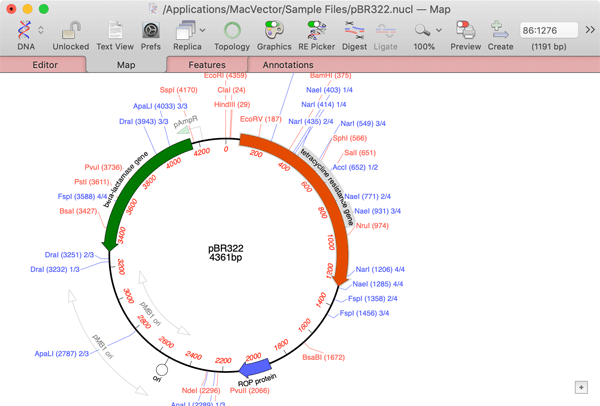The image size is (600, 406).
Task: Select the Map tab
Action: (126, 65)
